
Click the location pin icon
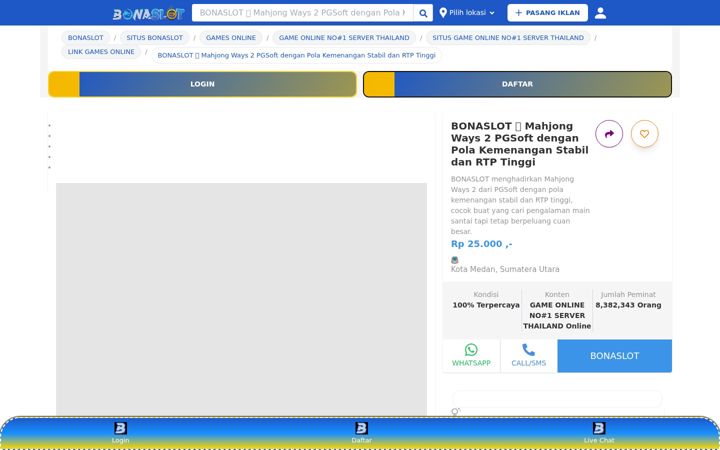(x=443, y=12)
